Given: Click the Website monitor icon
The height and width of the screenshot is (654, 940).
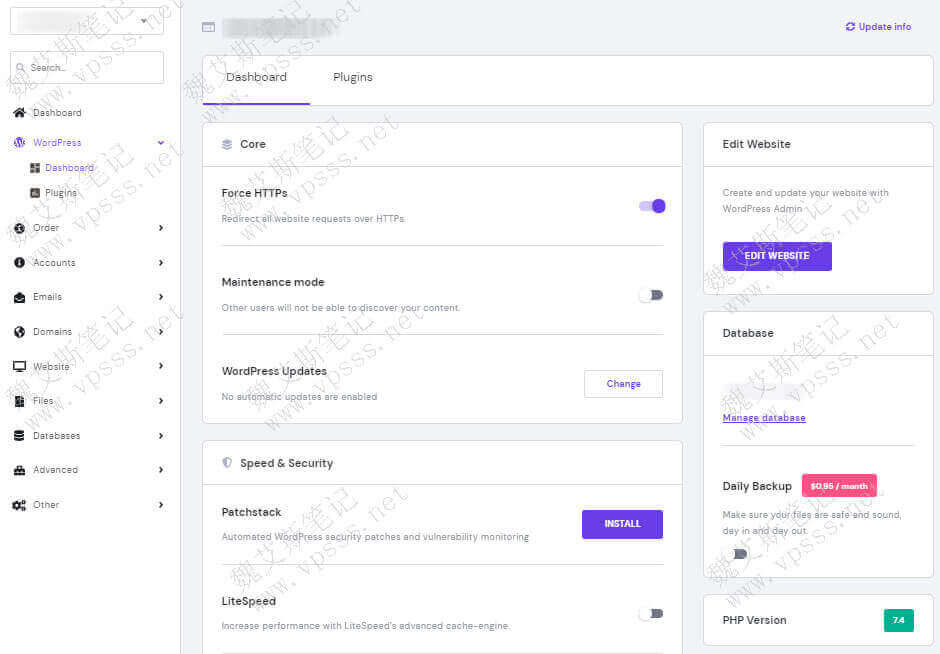Looking at the screenshot, I should 19,367.
